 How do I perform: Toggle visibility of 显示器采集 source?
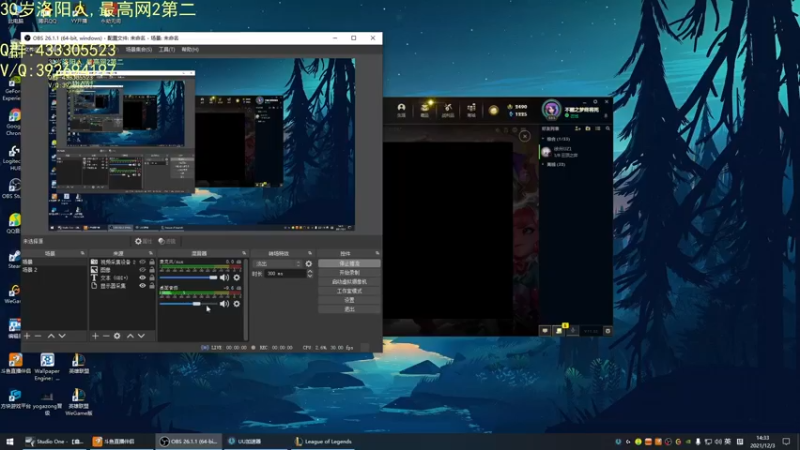142,286
